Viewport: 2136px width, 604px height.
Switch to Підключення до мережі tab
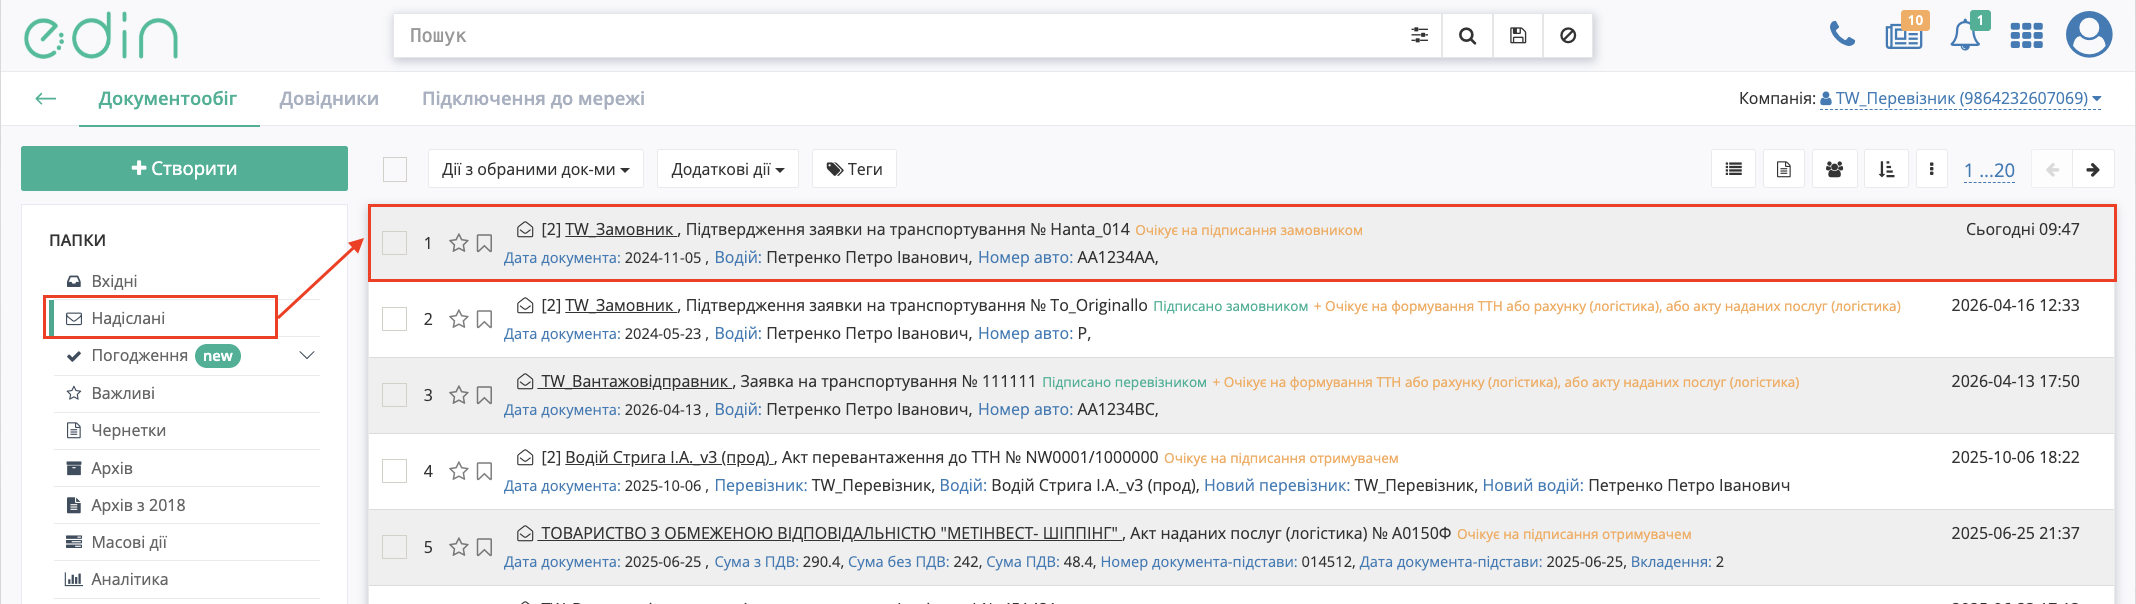[x=533, y=98]
